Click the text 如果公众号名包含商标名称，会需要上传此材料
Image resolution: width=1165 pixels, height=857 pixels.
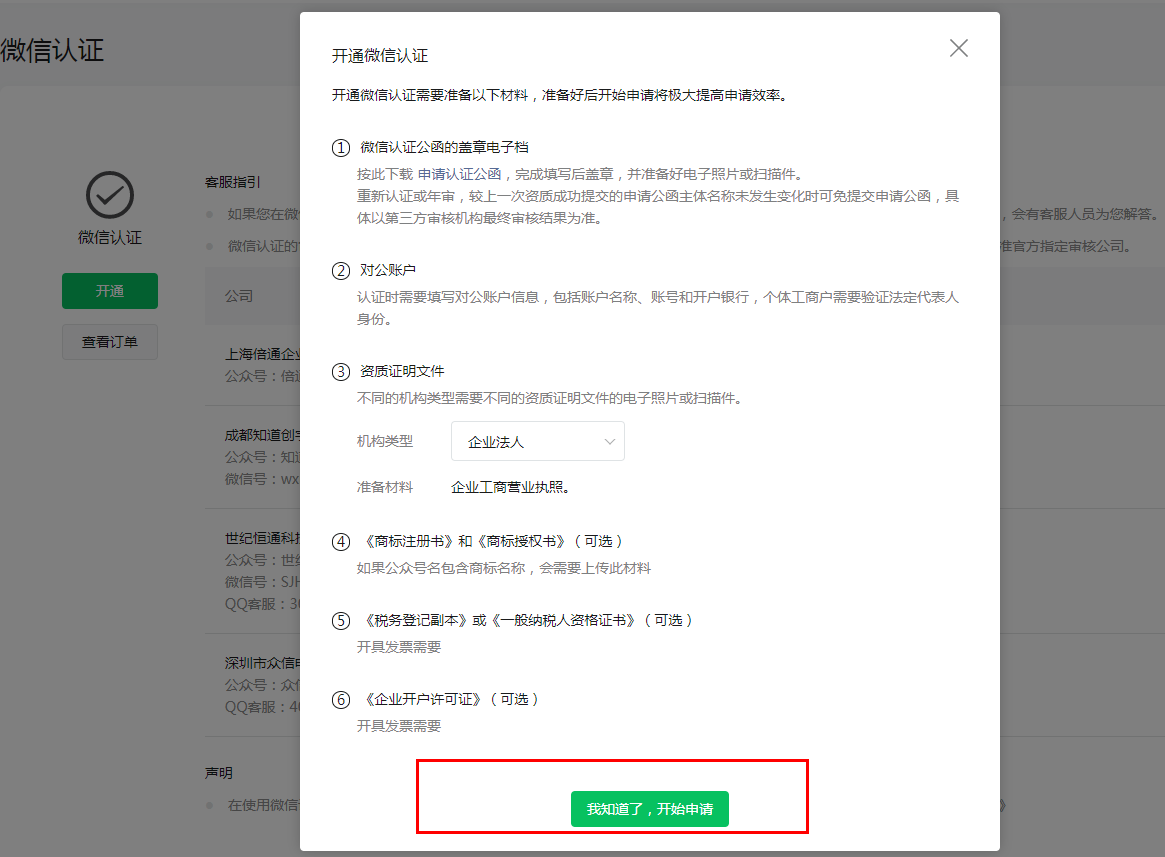point(504,568)
